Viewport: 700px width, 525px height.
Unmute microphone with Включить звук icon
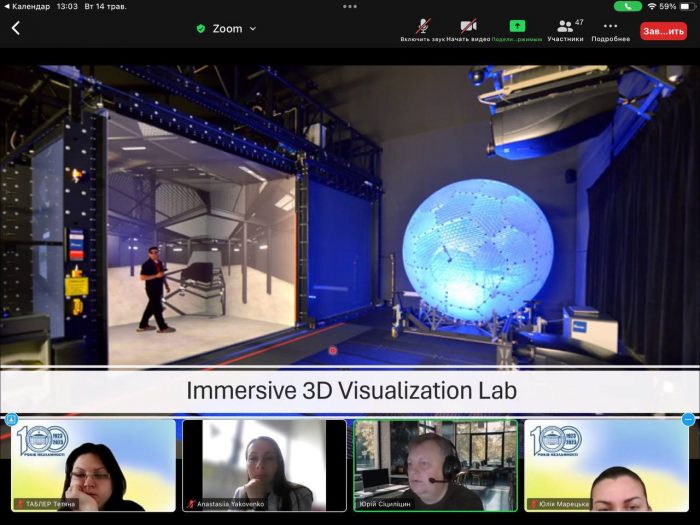point(422,27)
